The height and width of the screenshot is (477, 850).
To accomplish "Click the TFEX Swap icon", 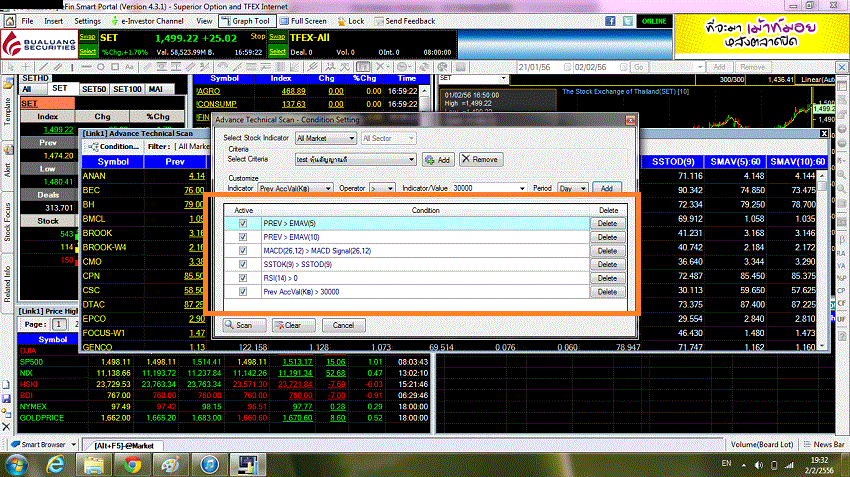I will click(277, 37).
